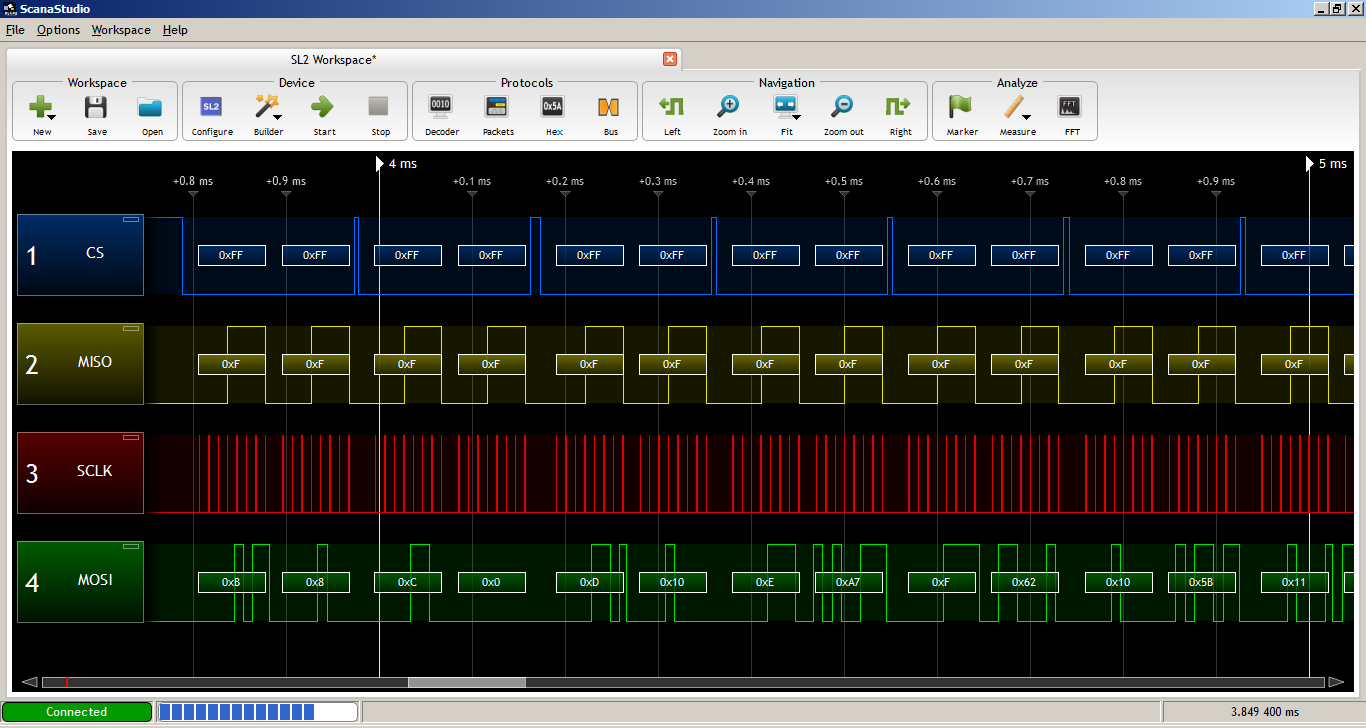Screen dimensions: 1366x728
Task: Toggle visibility of the CS channel
Action: point(130,217)
